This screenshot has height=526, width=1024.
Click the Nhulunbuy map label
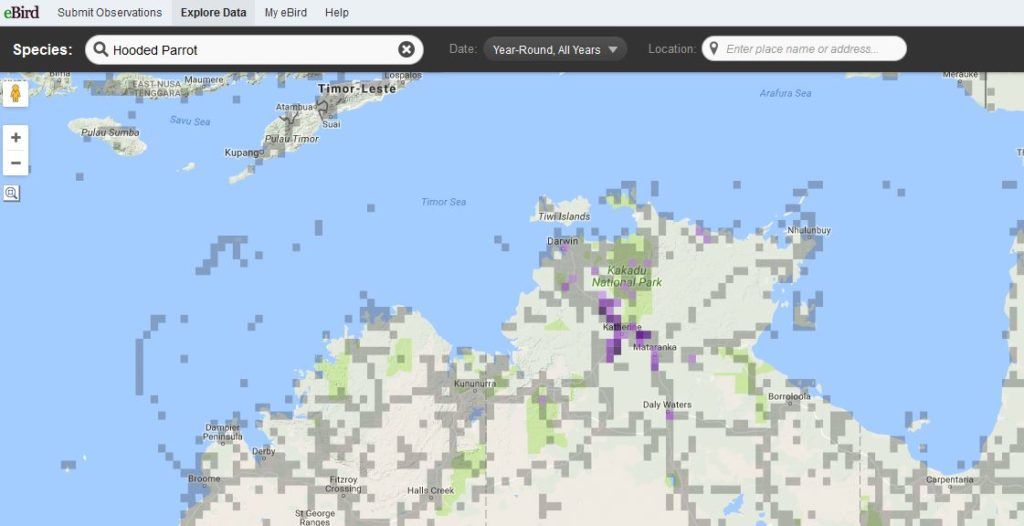(809, 231)
